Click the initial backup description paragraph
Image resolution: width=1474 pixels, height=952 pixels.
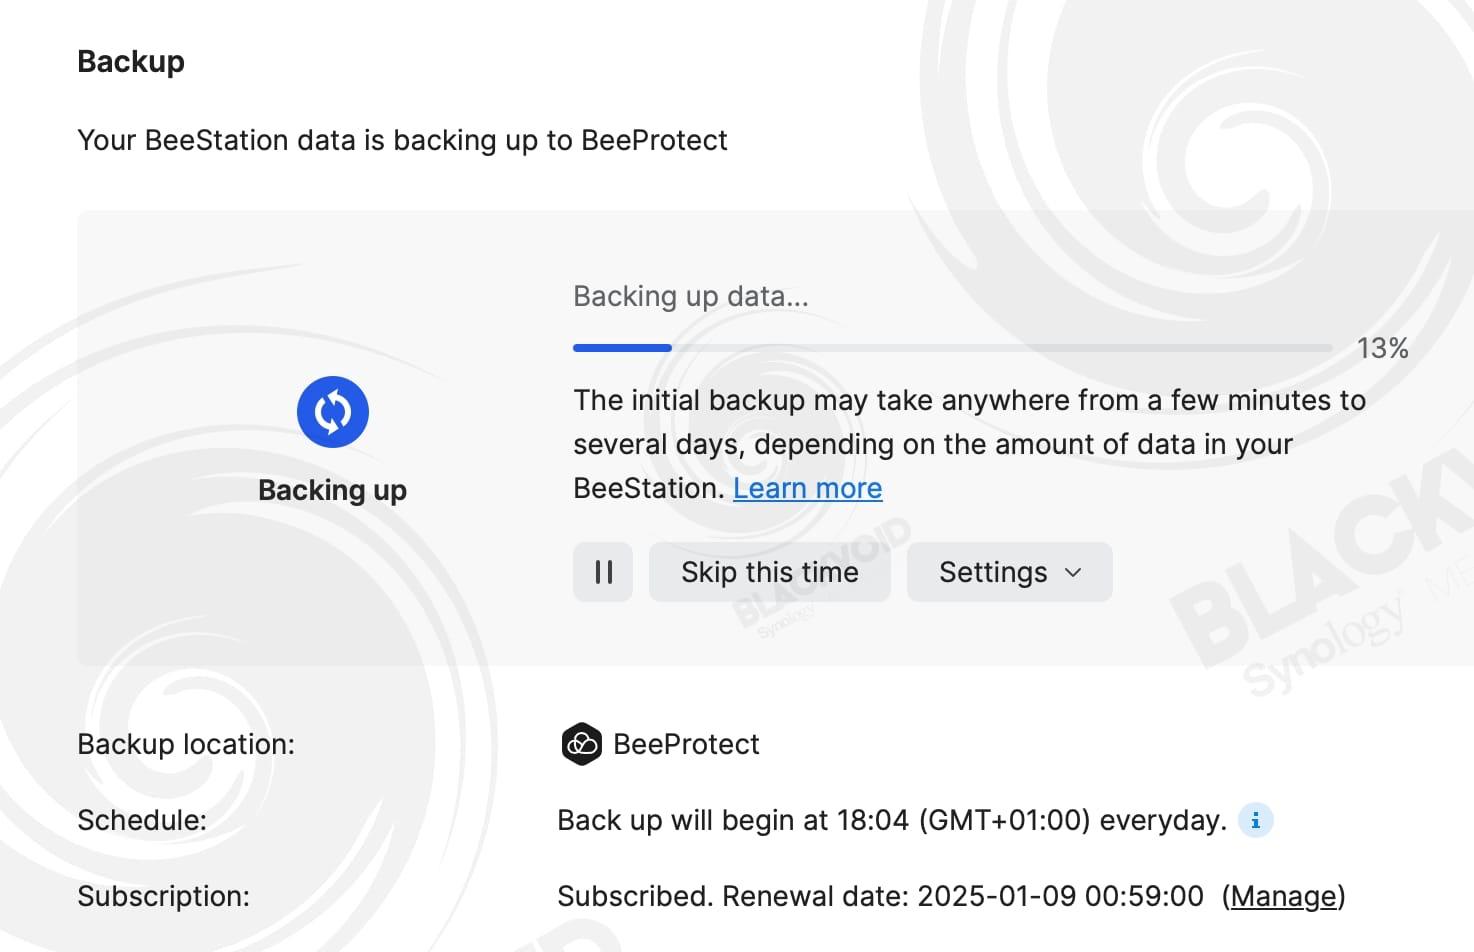(x=969, y=443)
